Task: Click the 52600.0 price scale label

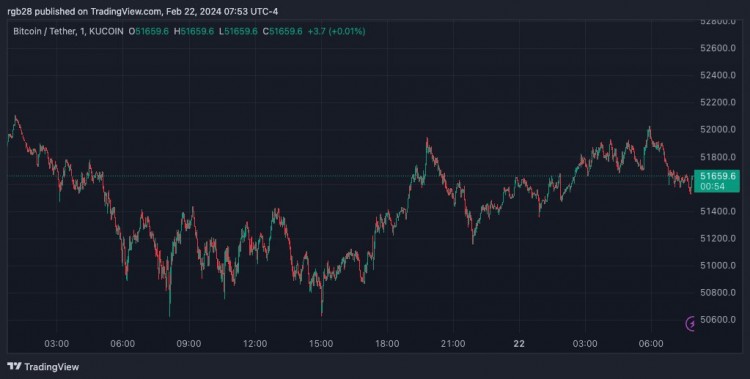Action: [717, 48]
